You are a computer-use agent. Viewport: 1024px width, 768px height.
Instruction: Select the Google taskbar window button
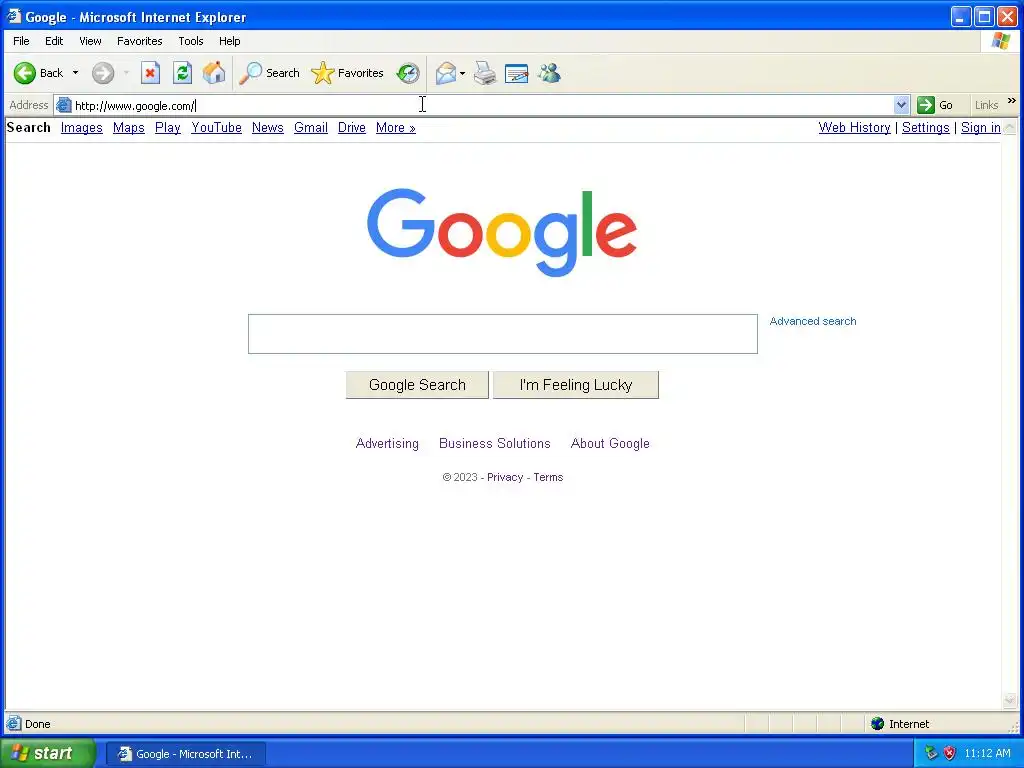(185, 754)
